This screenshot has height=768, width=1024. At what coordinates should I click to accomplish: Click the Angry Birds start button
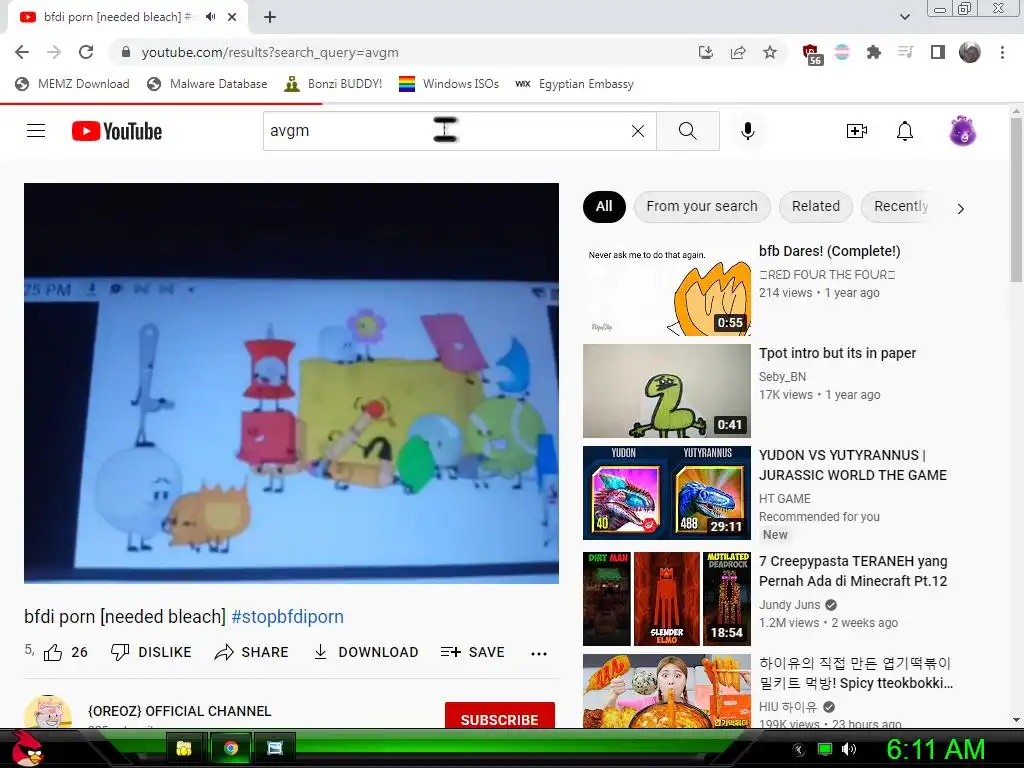tap(27, 748)
